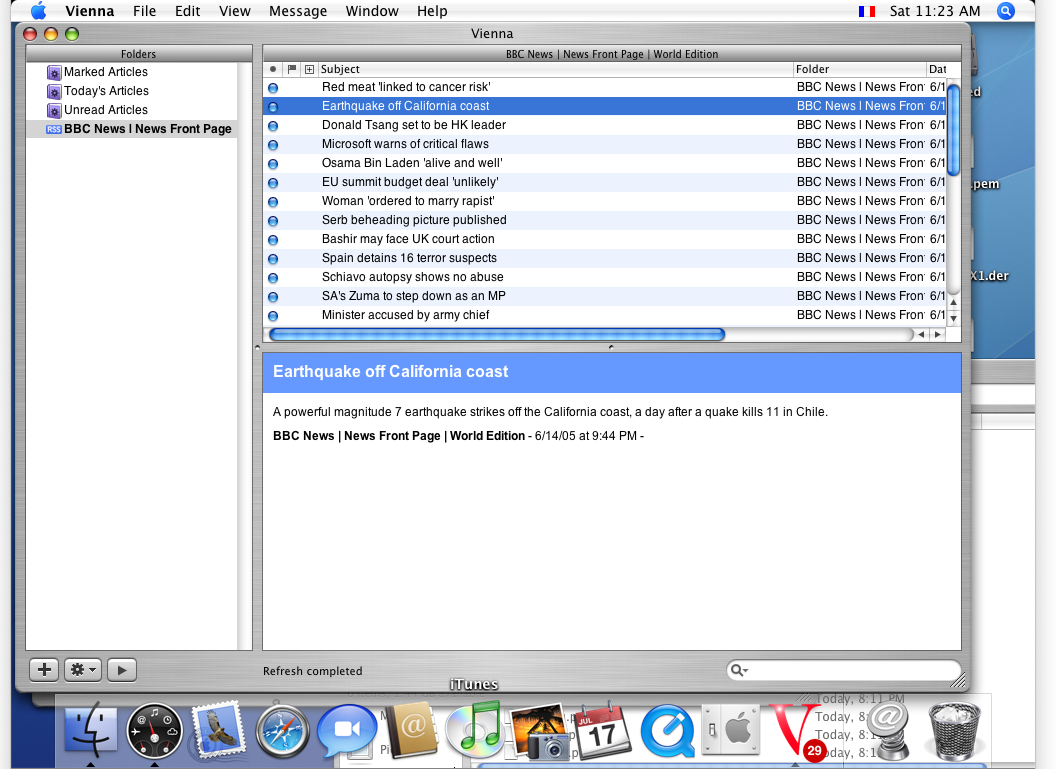Open the Vienna application menu
Screen dimensions: 1056x769
click(90, 11)
